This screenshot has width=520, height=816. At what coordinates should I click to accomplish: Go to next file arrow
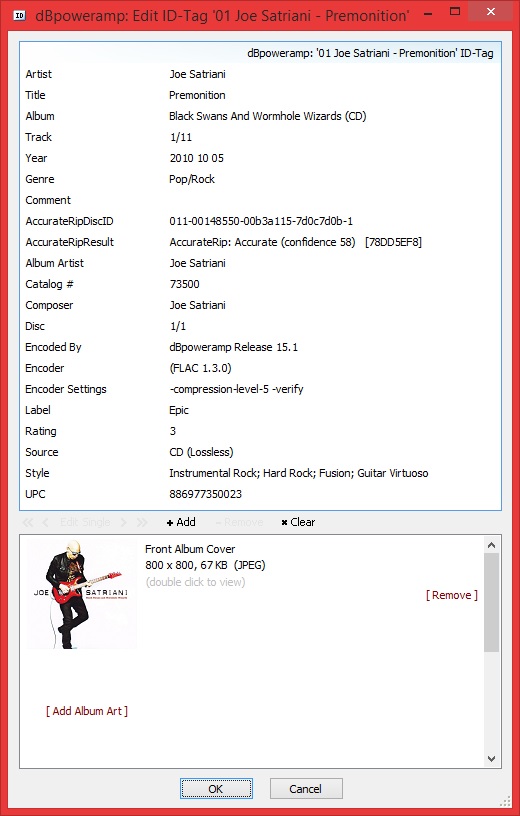pos(123,522)
